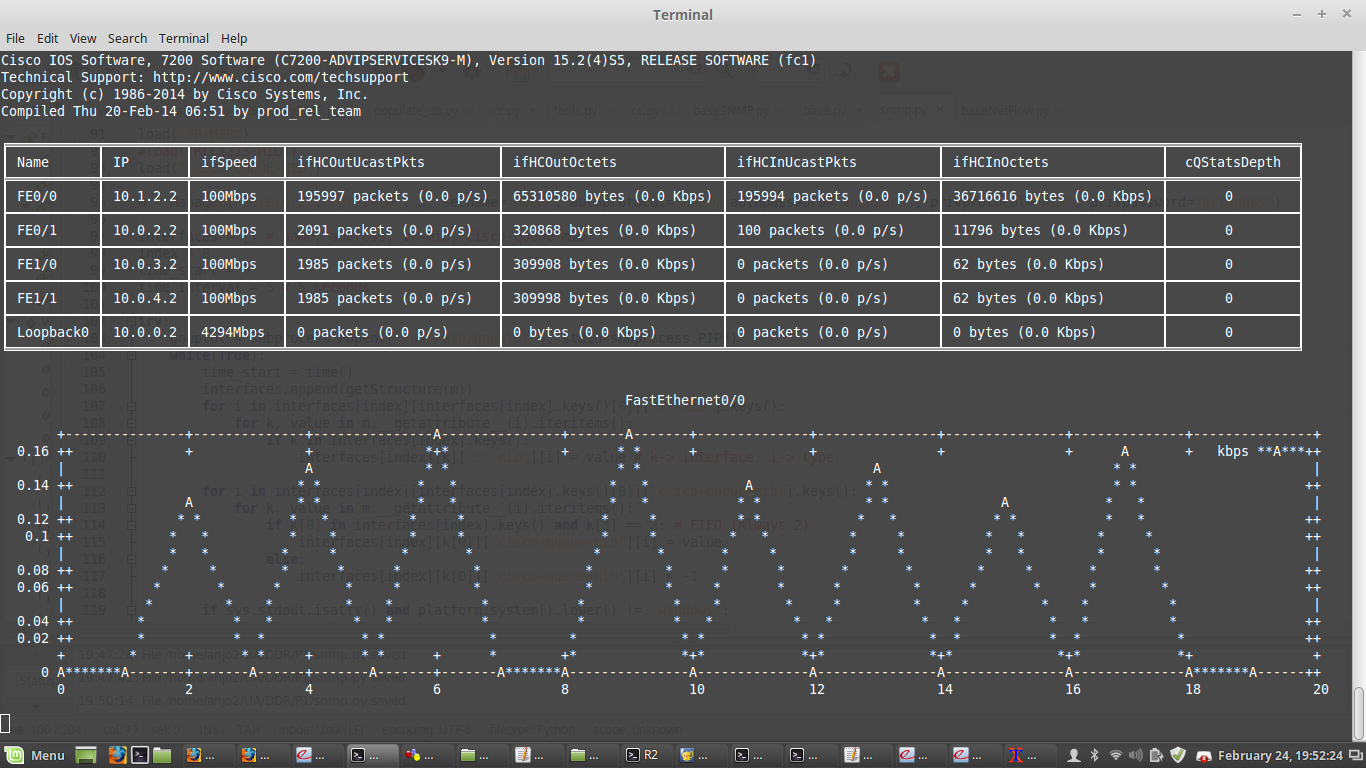
Task: Launch Terminal from the panel launcher beside Firefox
Action: tap(140, 755)
